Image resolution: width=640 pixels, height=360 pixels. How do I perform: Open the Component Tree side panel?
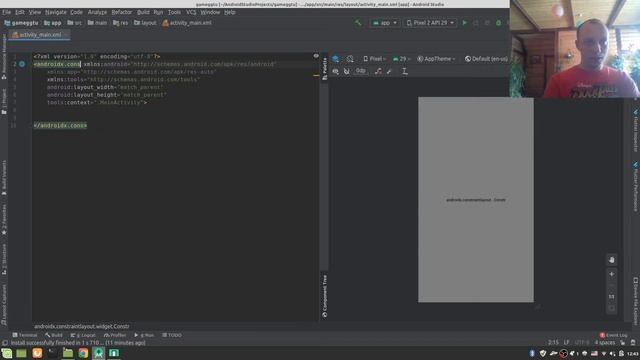click(x=324, y=296)
